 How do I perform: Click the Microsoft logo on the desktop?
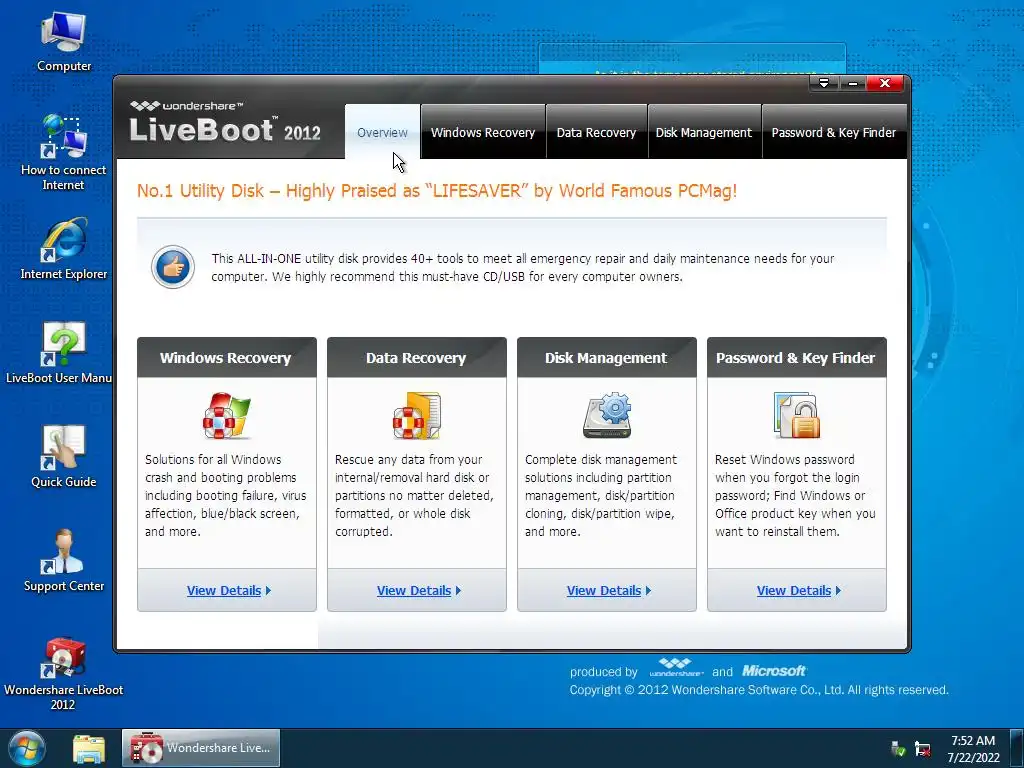[774, 671]
